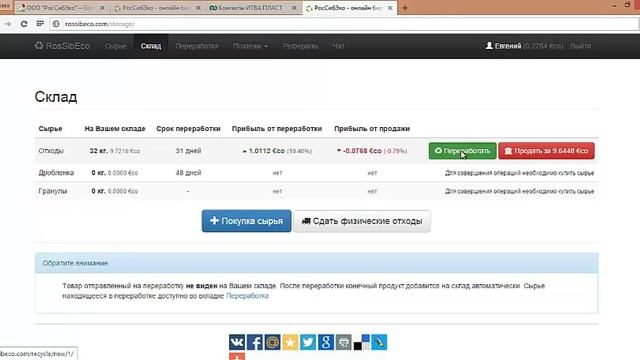
Task: Click the 'Обратите внимание' notice header
Action: (316, 263)
